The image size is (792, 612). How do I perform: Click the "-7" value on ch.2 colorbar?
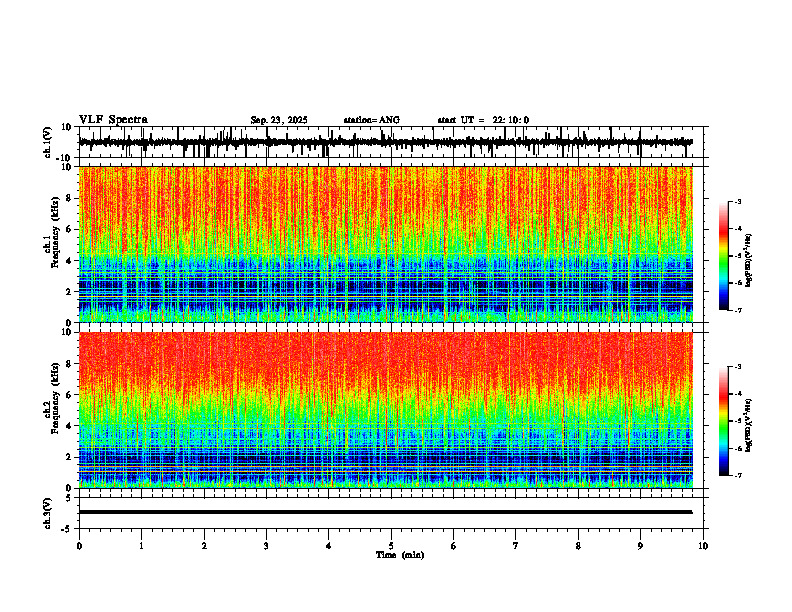(738, 475)
